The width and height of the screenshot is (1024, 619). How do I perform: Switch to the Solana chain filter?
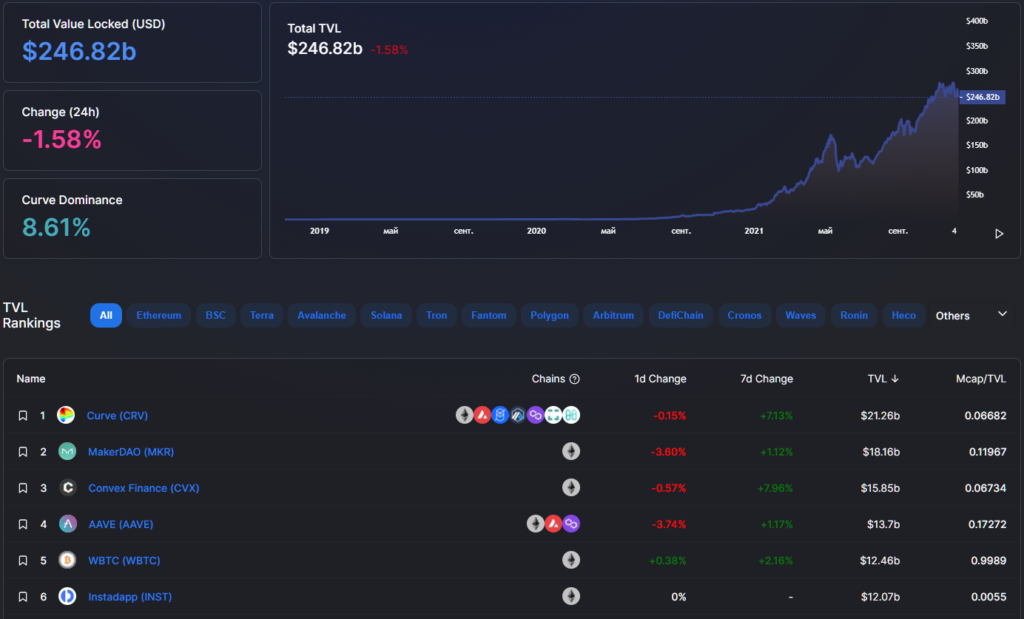[x=386, y=316]
